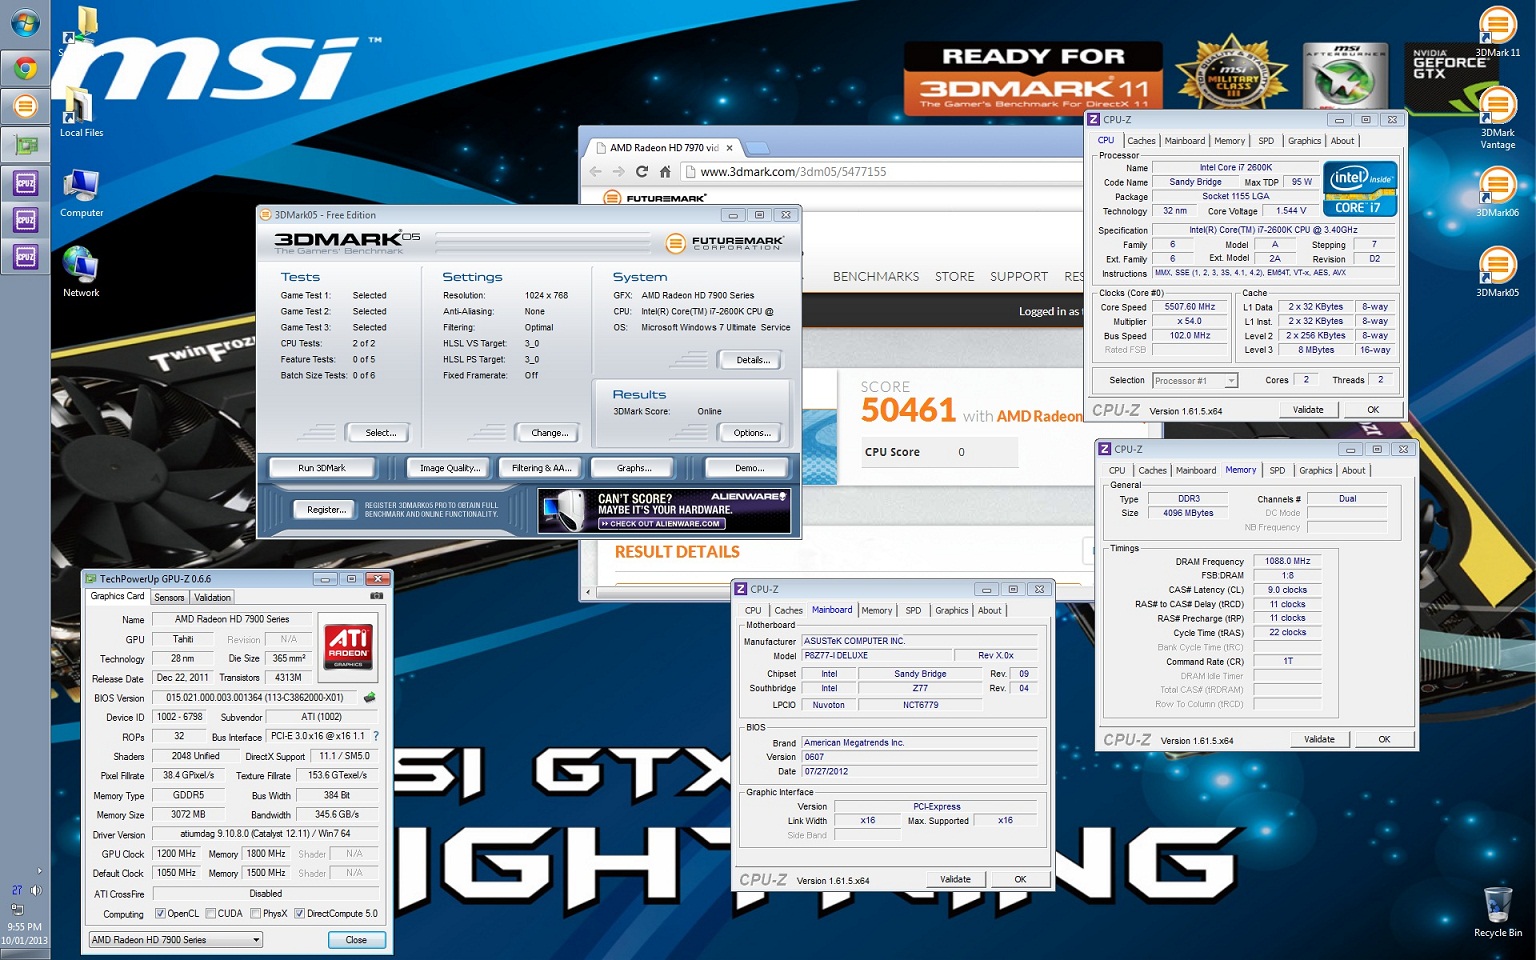Open the Local Files desktop icon
1536x960 pixels.
(81, 113)
